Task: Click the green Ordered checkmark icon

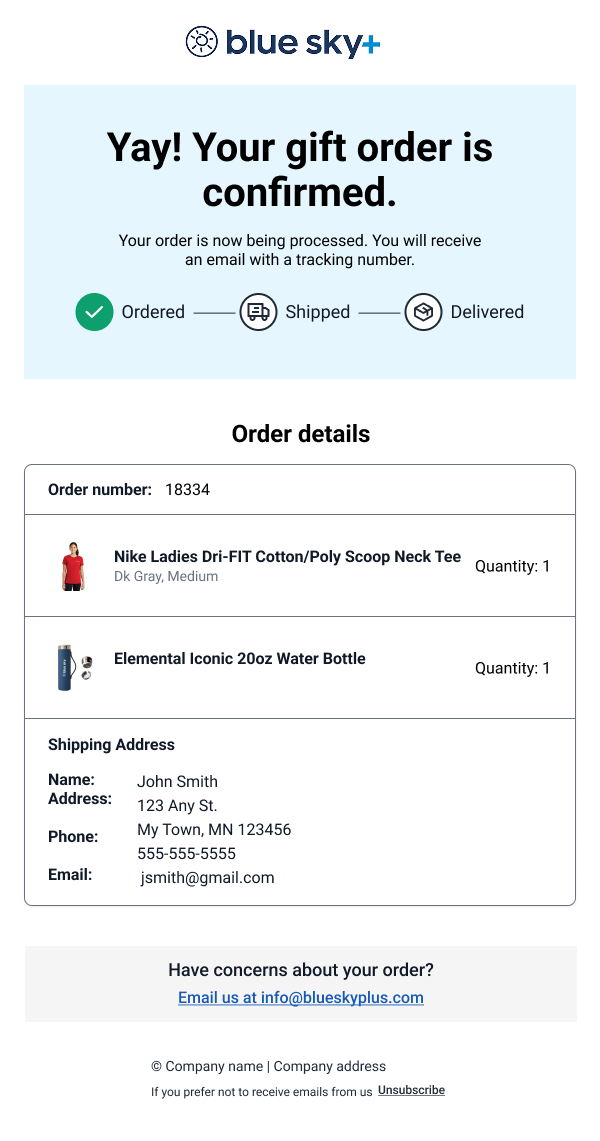Action: click(x=94, y=312)
